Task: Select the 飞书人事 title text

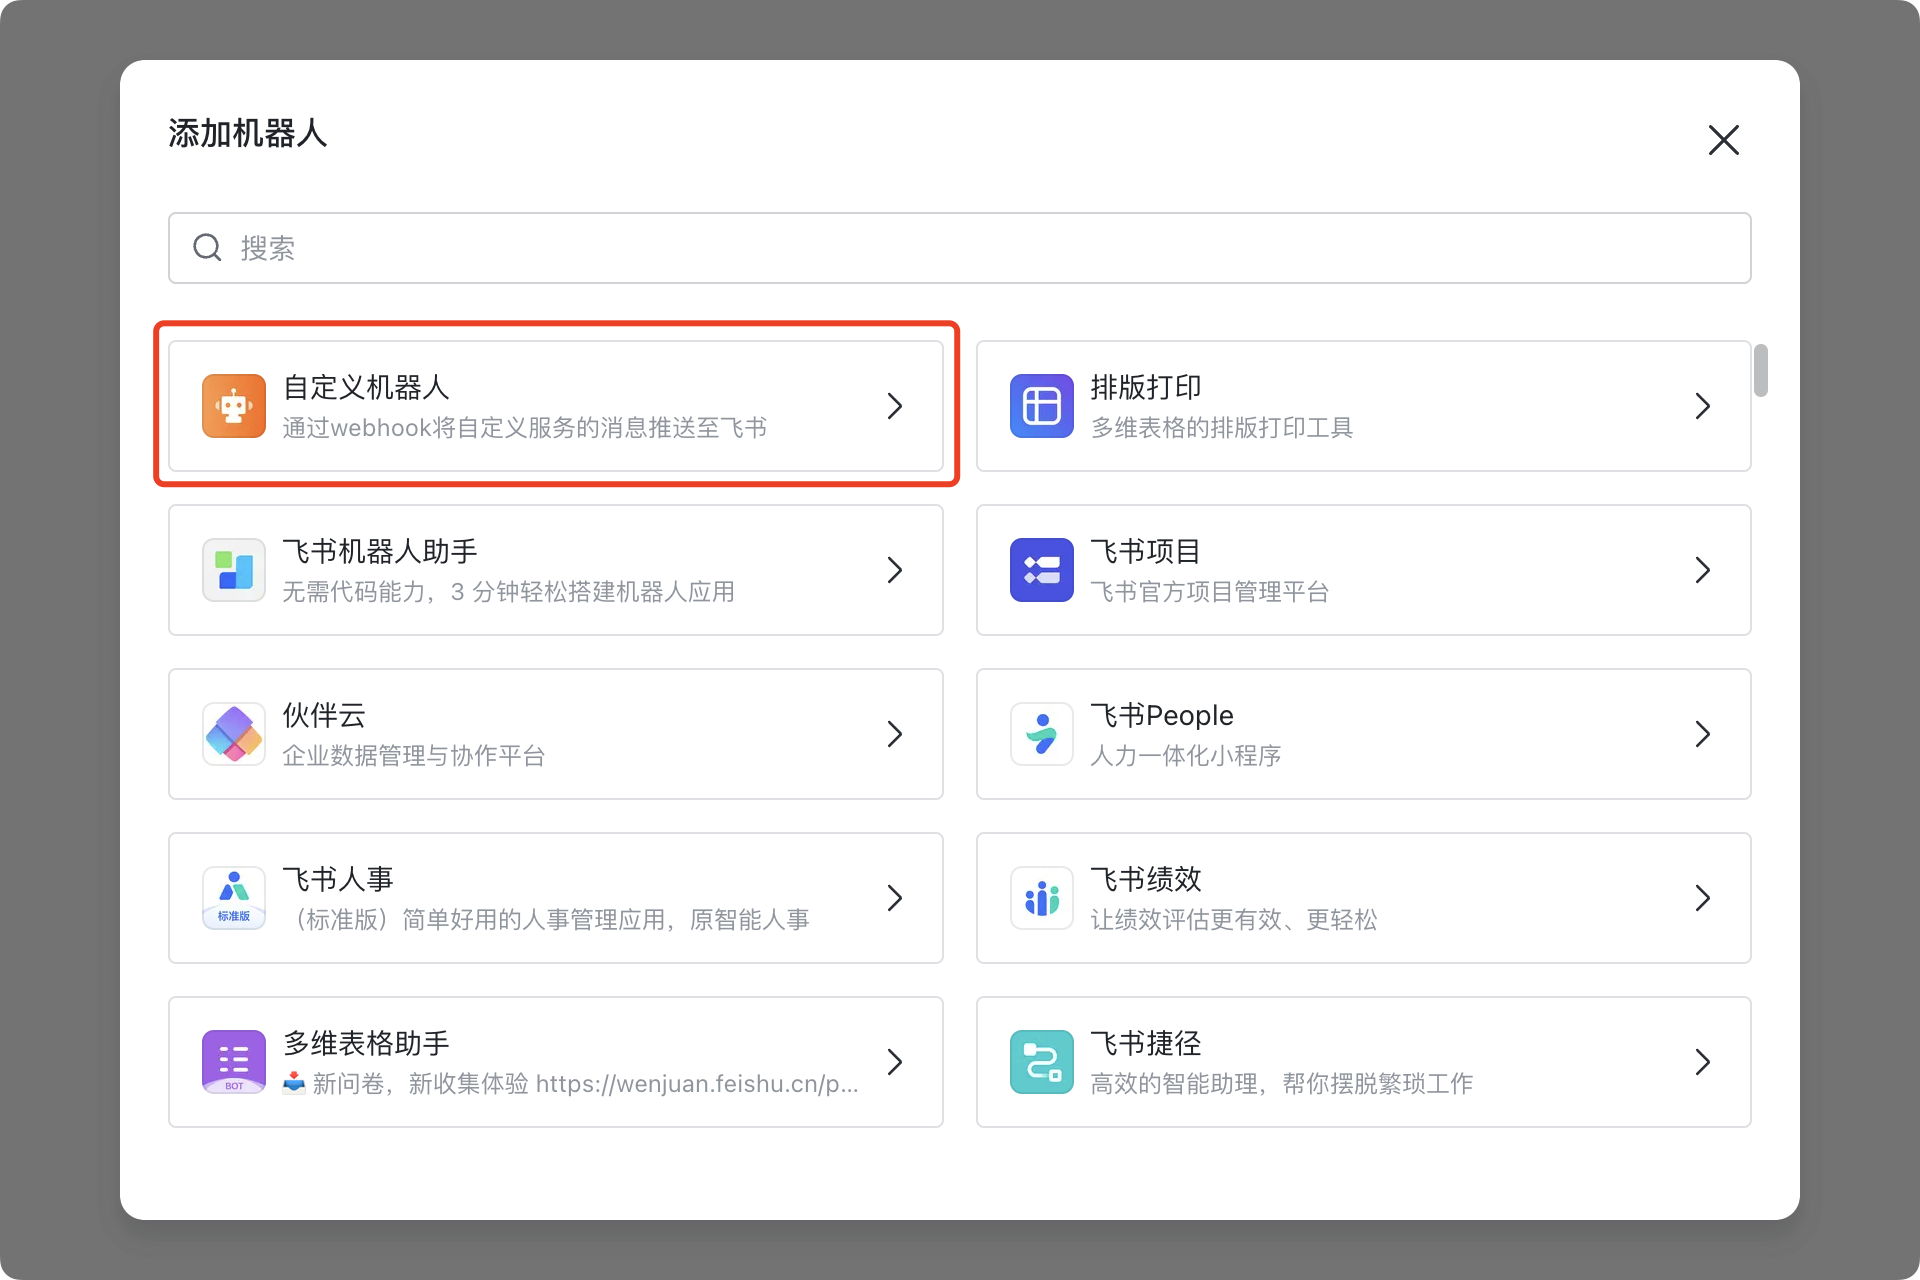Action: coord(338,879)
